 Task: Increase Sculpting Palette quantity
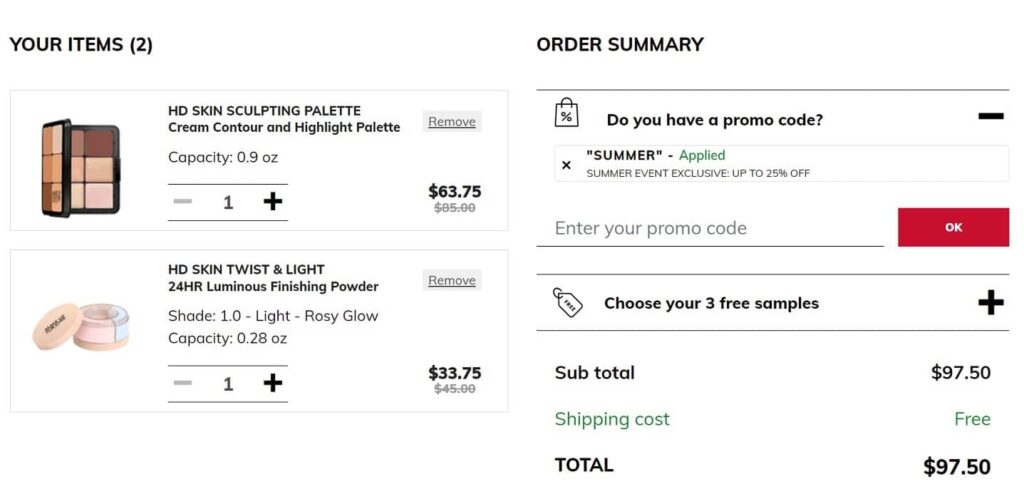point(272,202)
